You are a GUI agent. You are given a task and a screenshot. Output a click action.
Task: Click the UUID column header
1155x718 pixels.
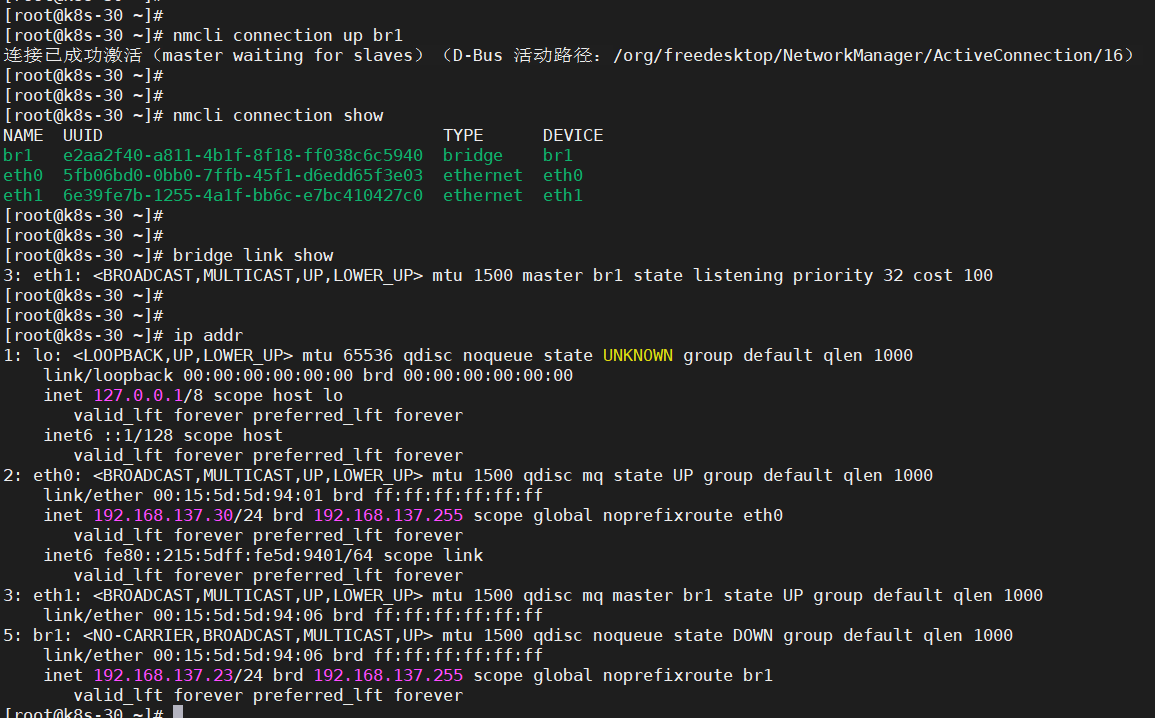tap(82, 135)
